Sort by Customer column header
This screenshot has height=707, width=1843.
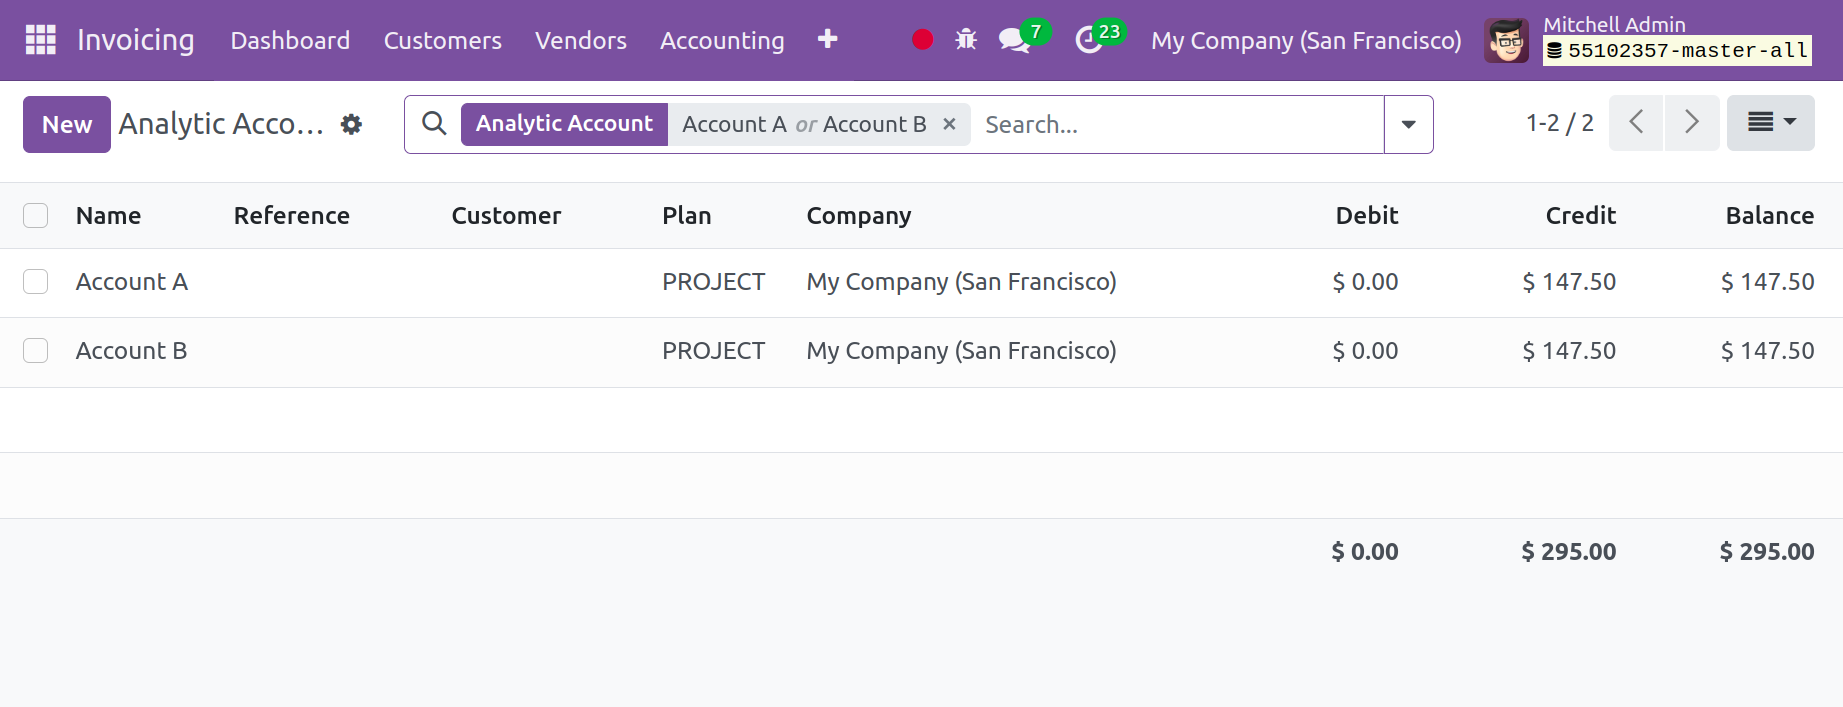[506, 216]
